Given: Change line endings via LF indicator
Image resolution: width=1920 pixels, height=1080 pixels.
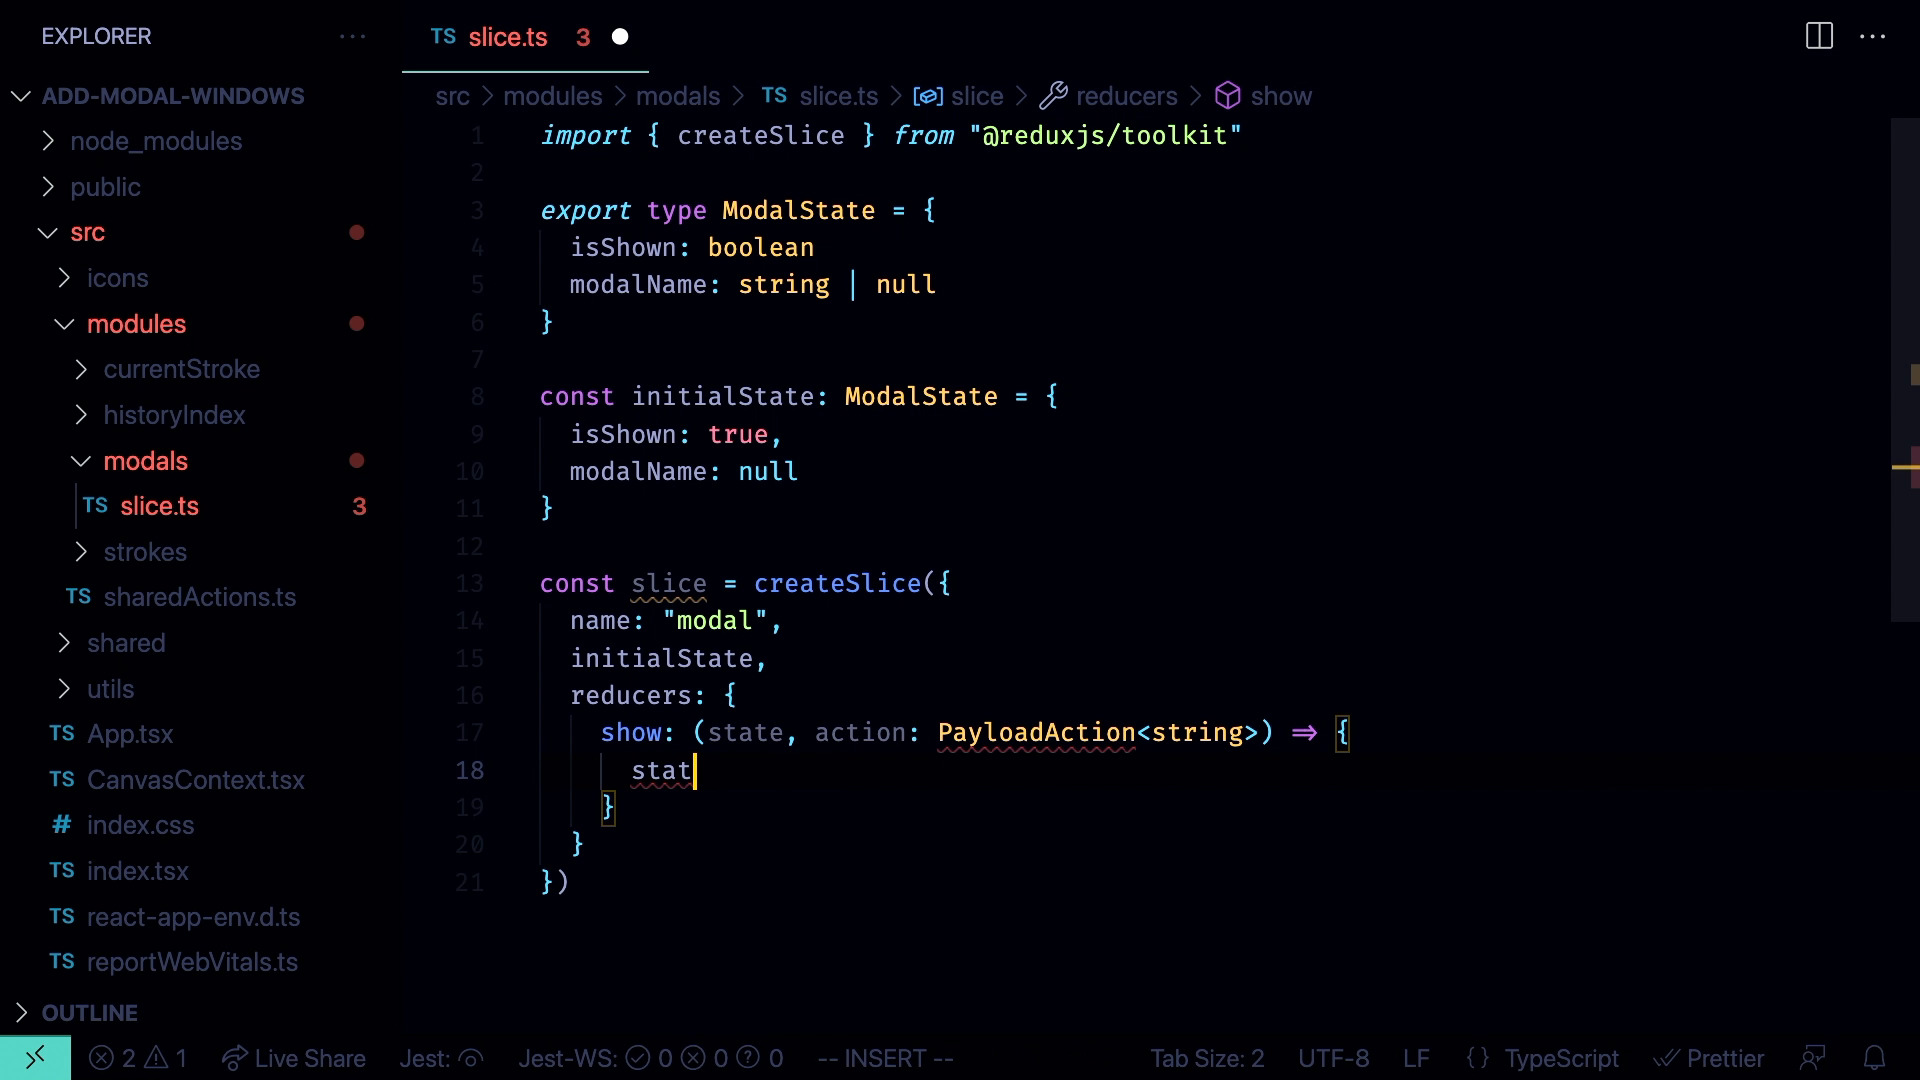Looking at the screenshot, I should pyautogui.click(x=1416, y=1058).
